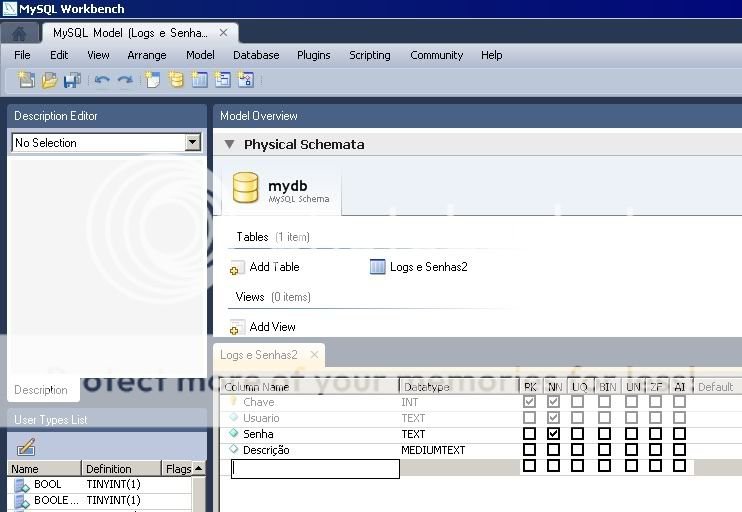Open the Scripting menu

pos(369,55)
